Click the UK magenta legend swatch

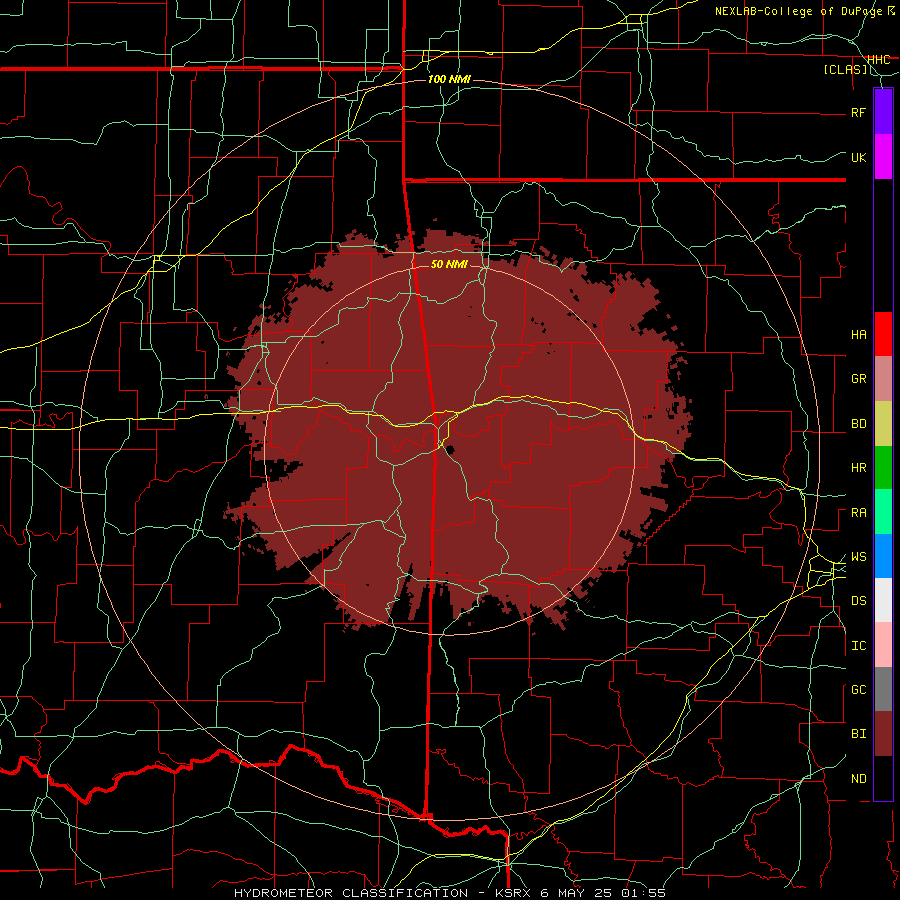pos(883,157)
